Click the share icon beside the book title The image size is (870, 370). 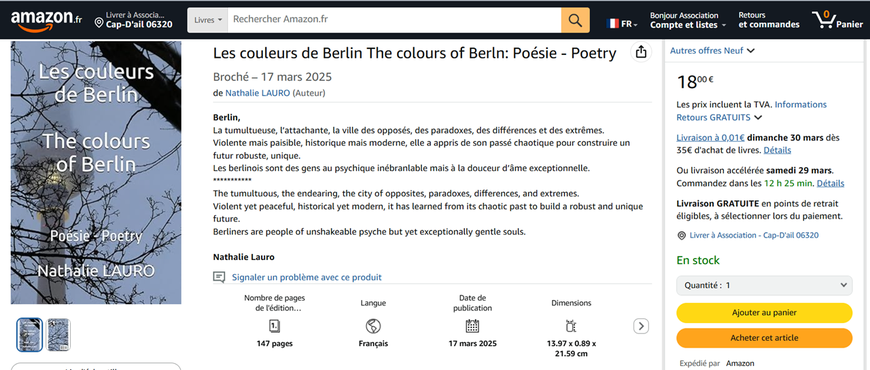tap(641, 52)
